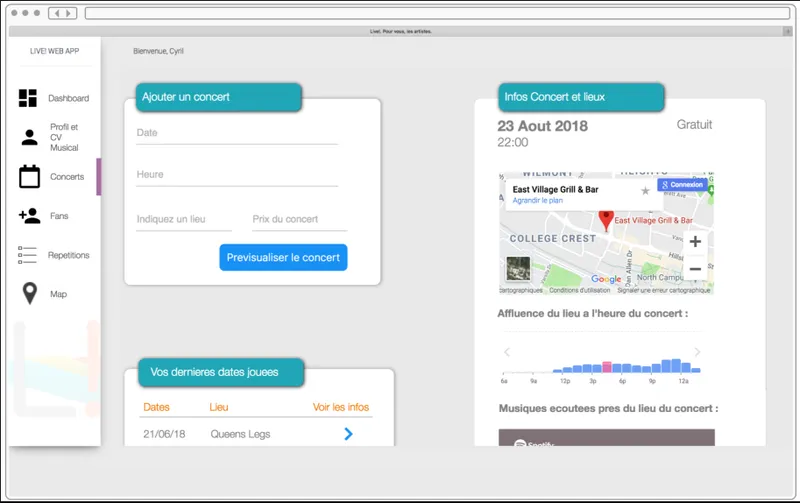Click the browser back arrow
800x503 pixels.
pyautogui.click(x=57, y=13)
